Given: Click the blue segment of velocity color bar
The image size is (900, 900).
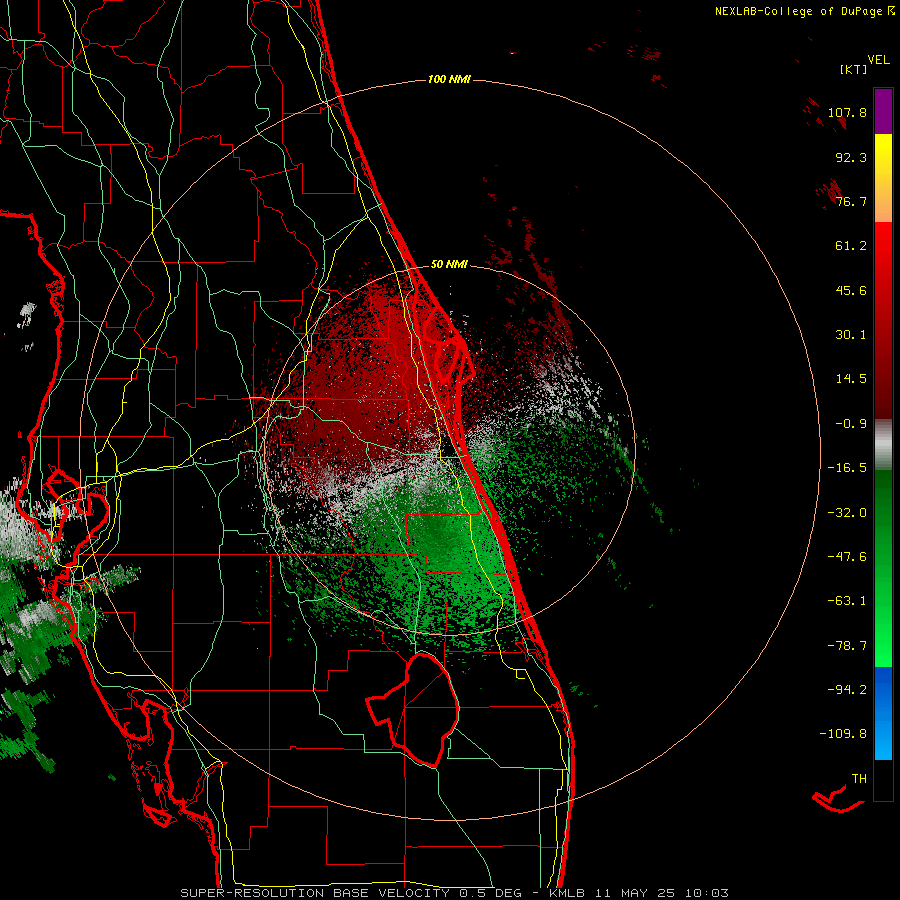Looking at the screenshot, I should click(883, 713).
